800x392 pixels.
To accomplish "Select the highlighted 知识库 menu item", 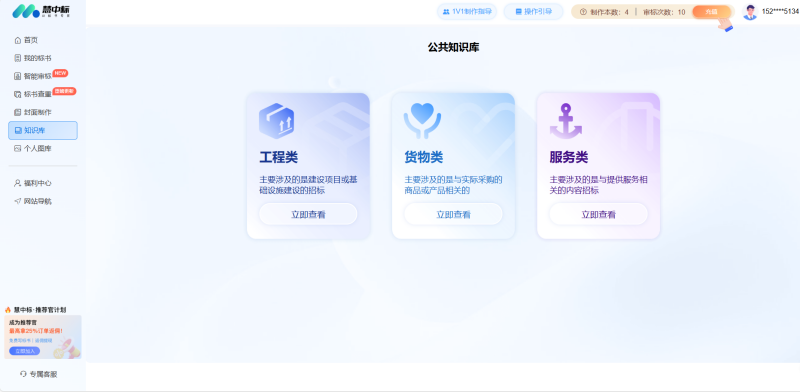I will coord(43,130).
